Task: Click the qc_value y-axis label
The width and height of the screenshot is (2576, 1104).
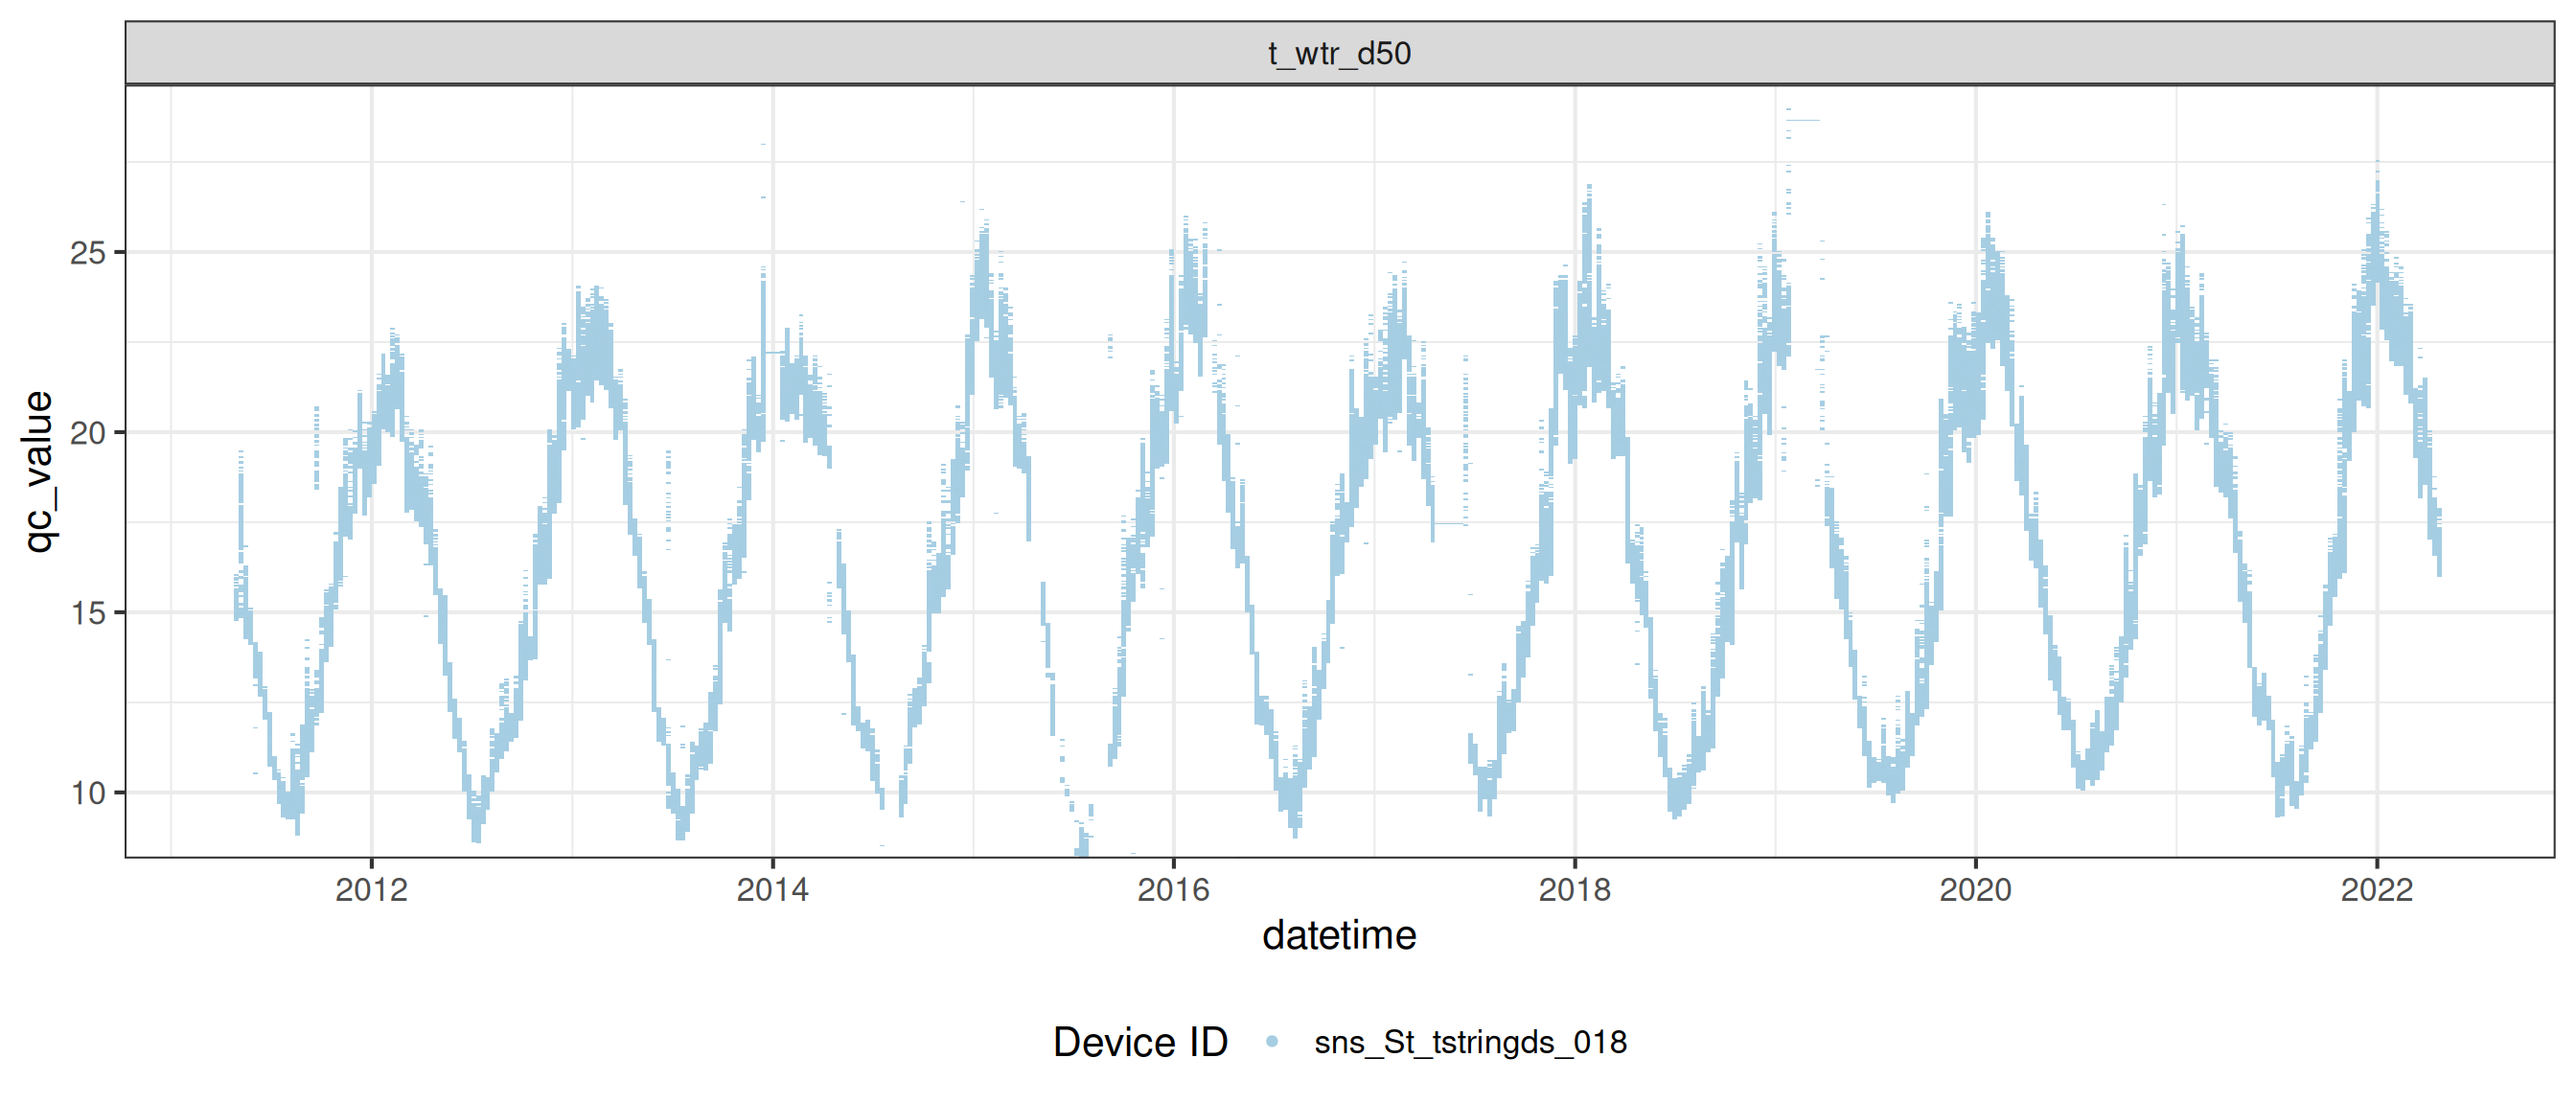Action: (38, 471)
